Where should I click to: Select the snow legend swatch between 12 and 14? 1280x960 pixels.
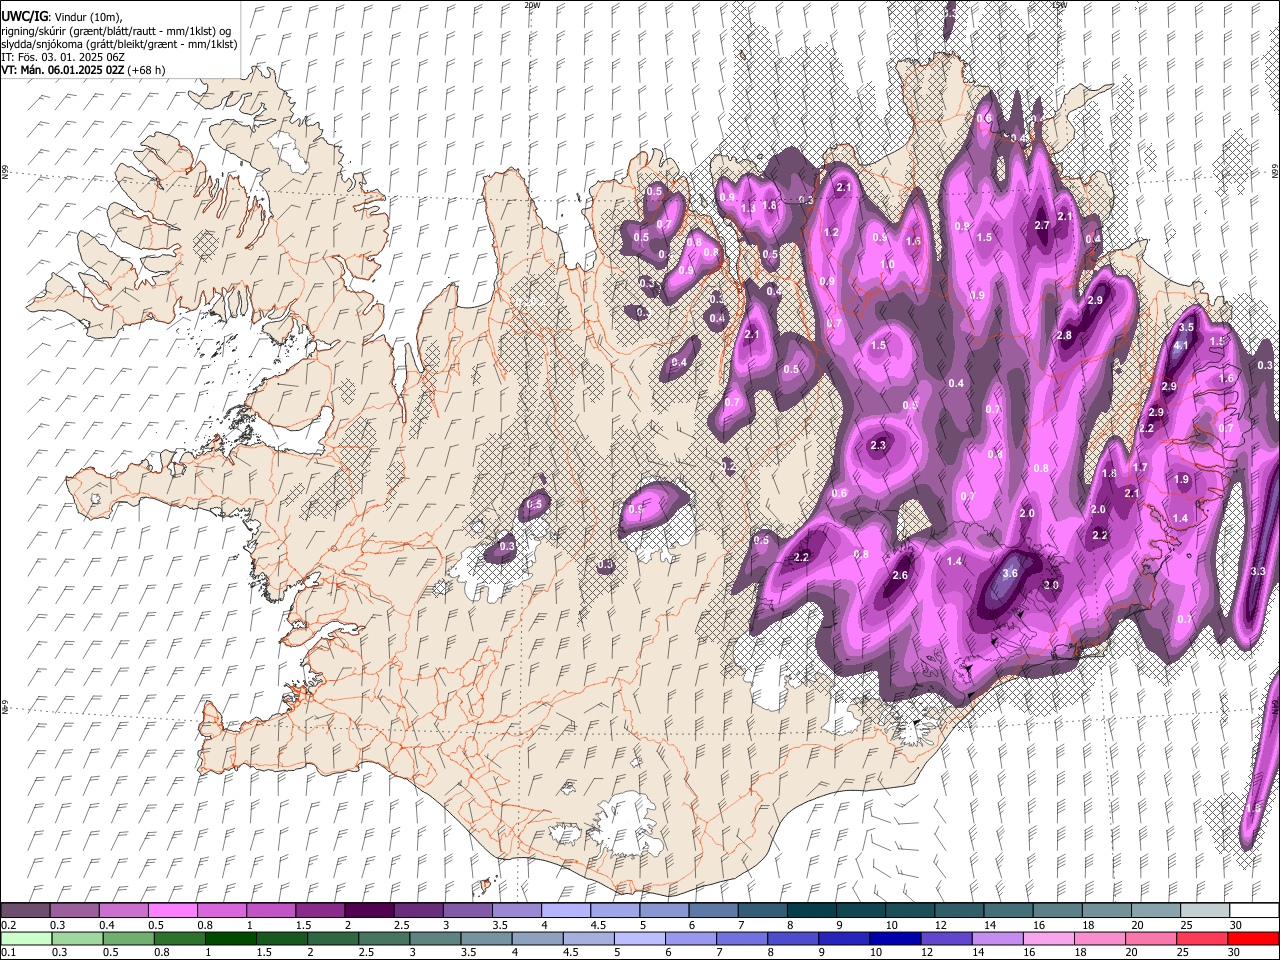pos(958,910)
